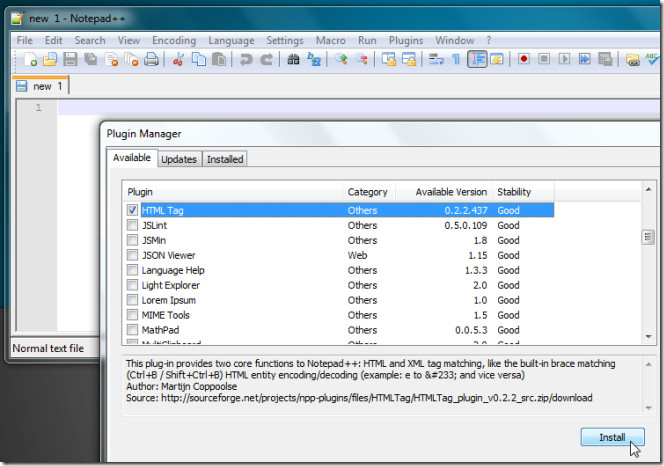
Task: Click the Close All documents icon
Action: coord(131,59)
